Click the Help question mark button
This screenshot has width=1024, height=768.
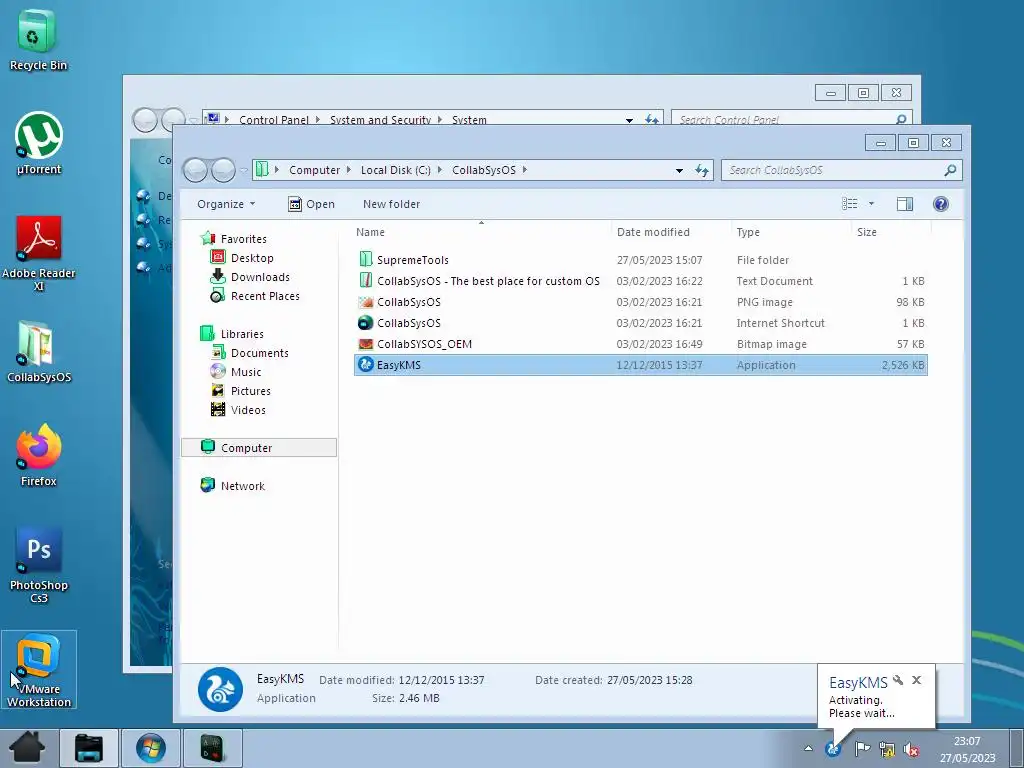click(940, 204)
